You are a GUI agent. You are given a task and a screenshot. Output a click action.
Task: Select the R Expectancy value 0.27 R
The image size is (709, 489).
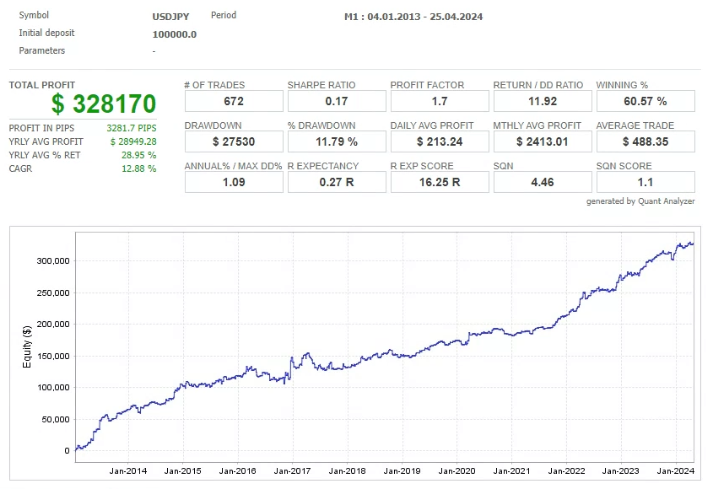[x=335, y=183]
